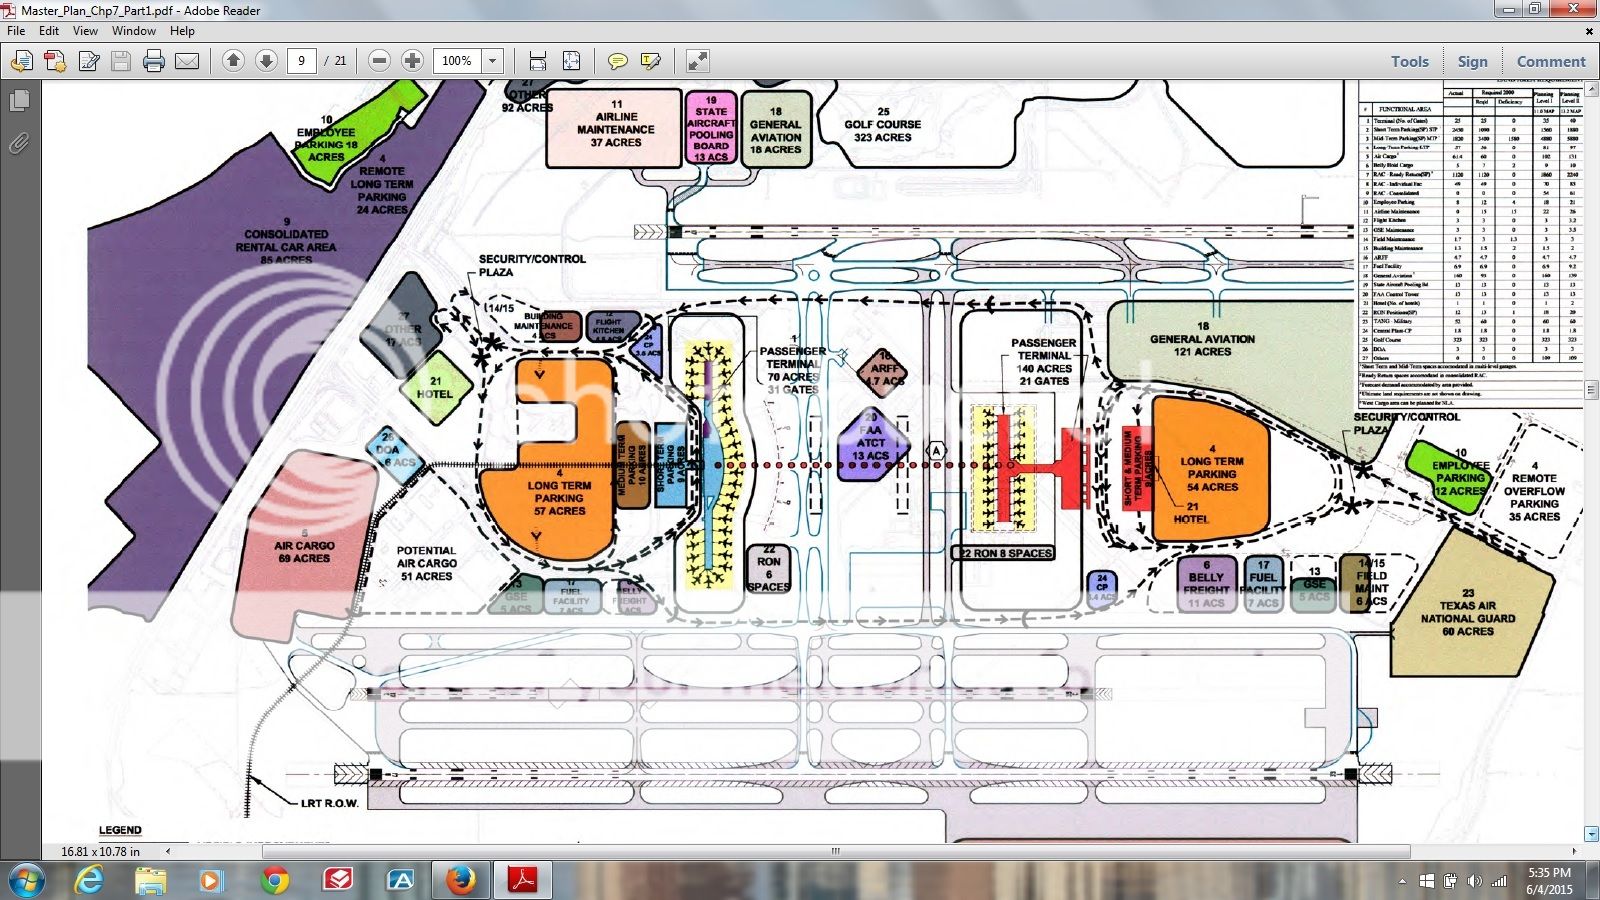Click the page number input field

301,61
